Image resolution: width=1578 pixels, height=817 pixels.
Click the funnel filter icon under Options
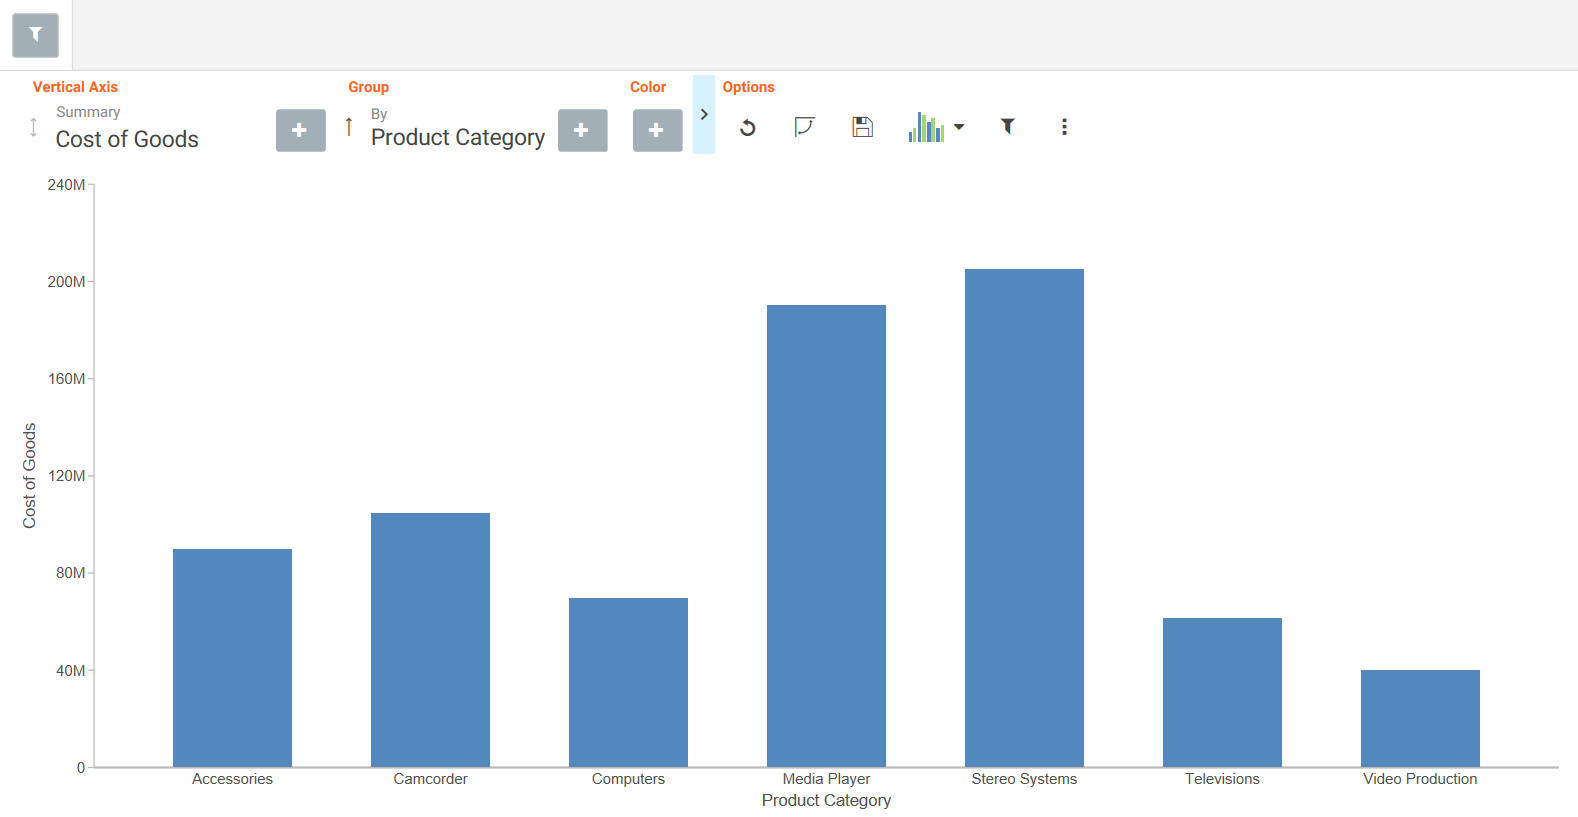[x=1008, y=126]
